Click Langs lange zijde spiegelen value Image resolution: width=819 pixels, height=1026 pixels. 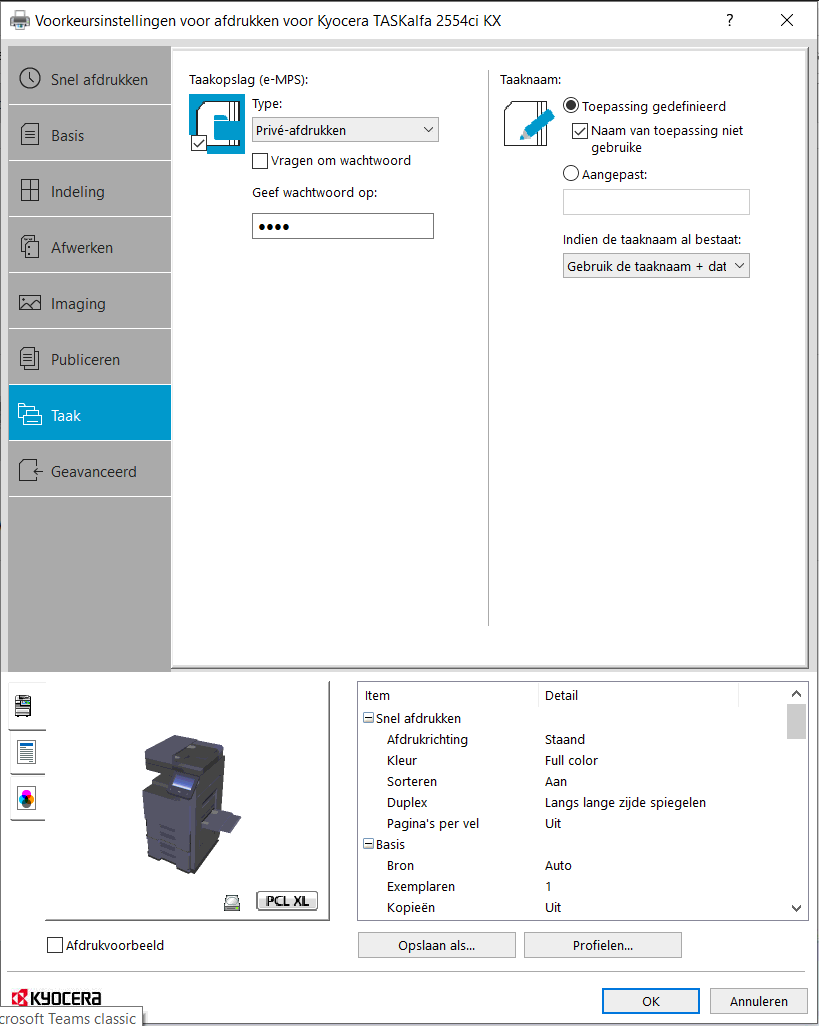(x=625, y=802)
